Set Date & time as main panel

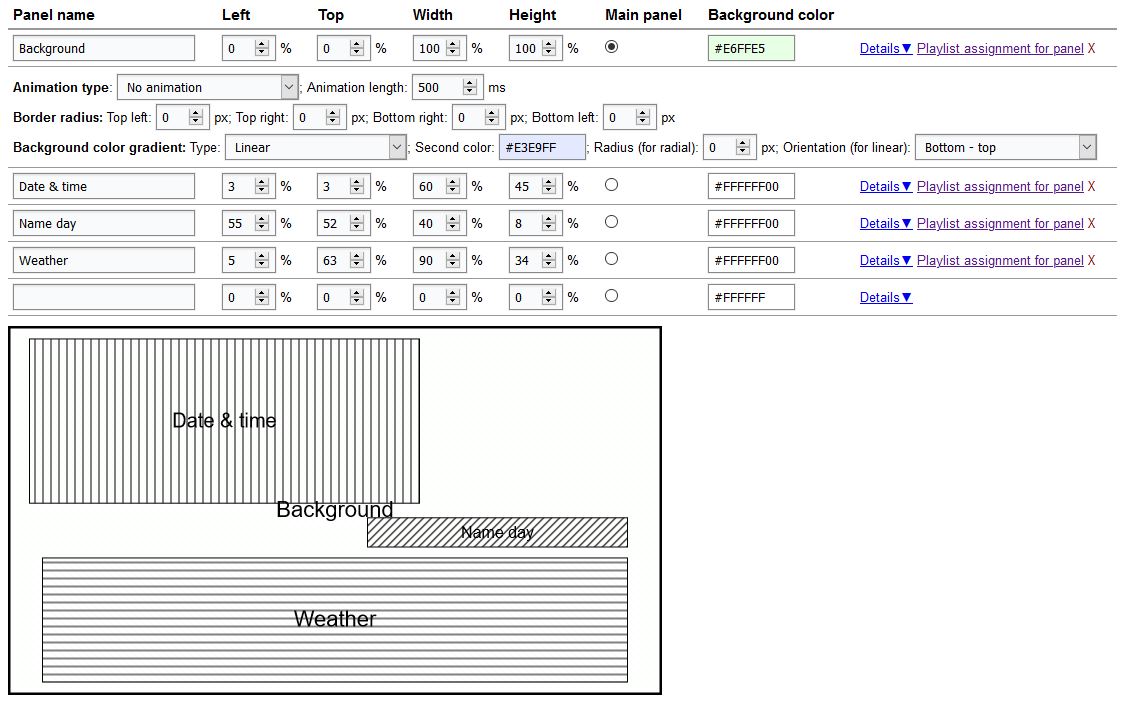[612, 185]
